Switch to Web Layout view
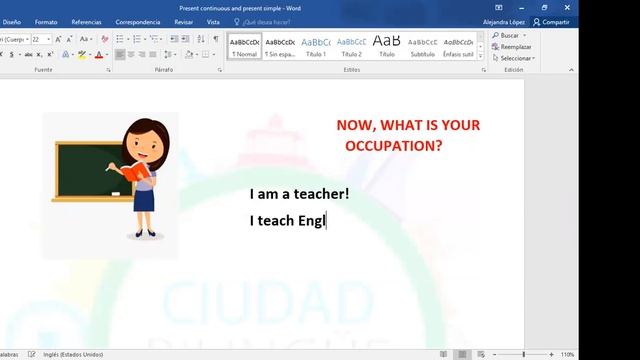640x360 pixels. pos(481,354)
